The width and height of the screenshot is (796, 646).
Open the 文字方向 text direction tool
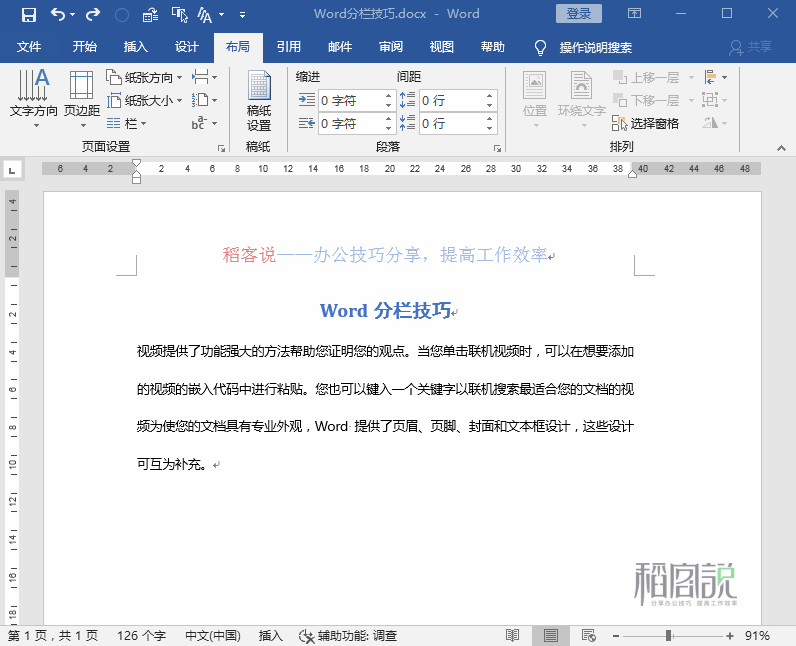pos(34,99)
